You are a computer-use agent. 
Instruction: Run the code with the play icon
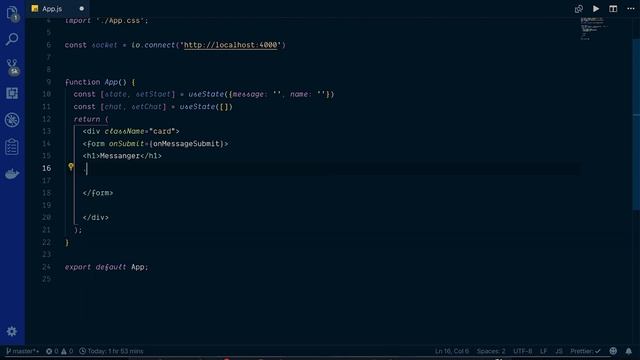(x=596, y=9)
